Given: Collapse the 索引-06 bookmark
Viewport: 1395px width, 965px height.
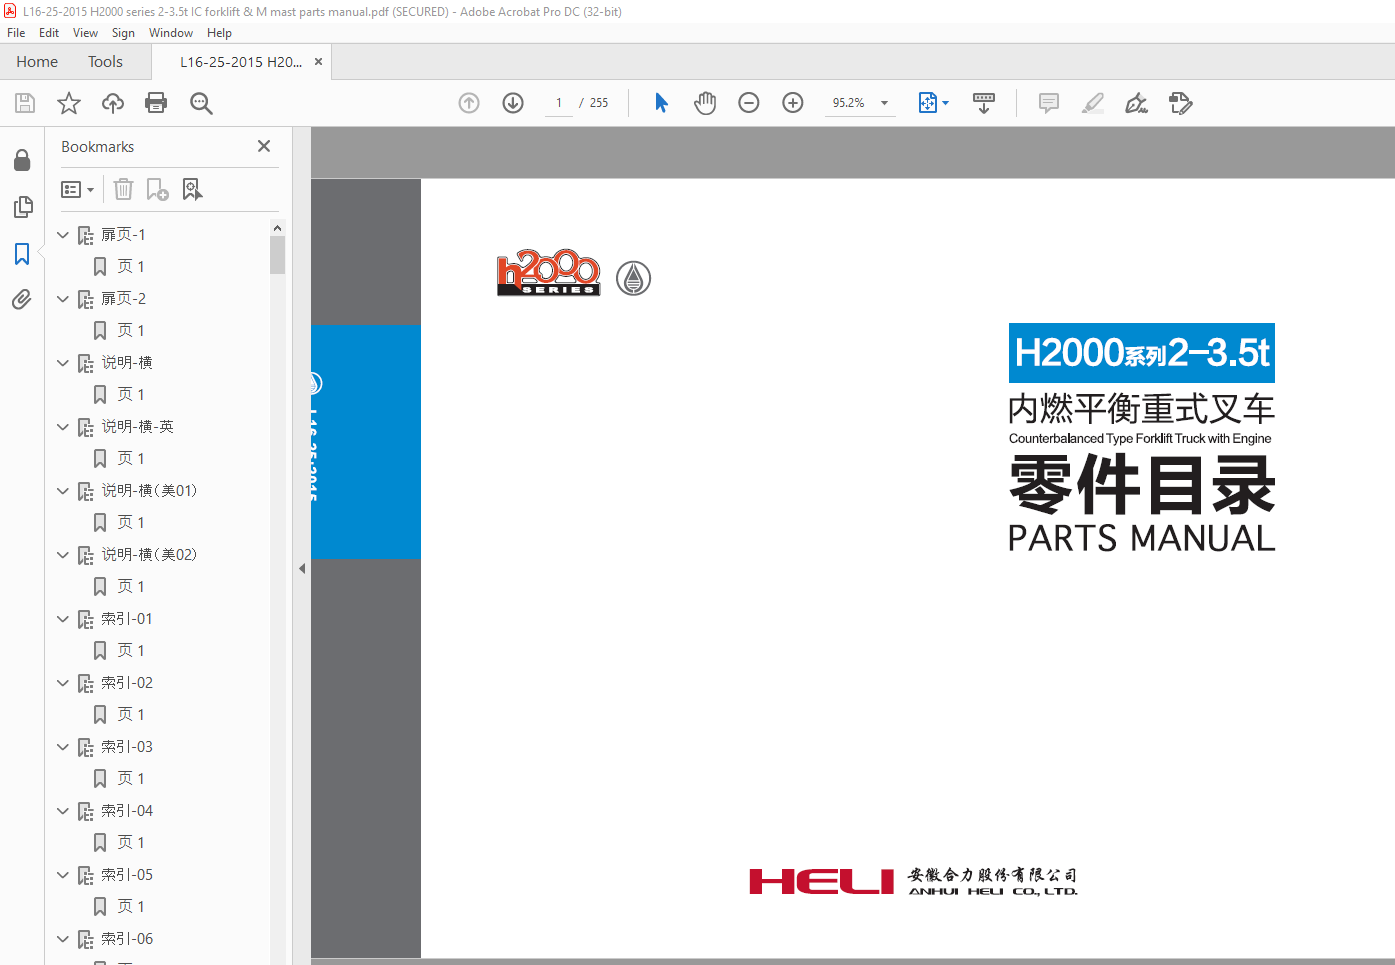Looking at the screenshot, I should (x=63, y=939).
